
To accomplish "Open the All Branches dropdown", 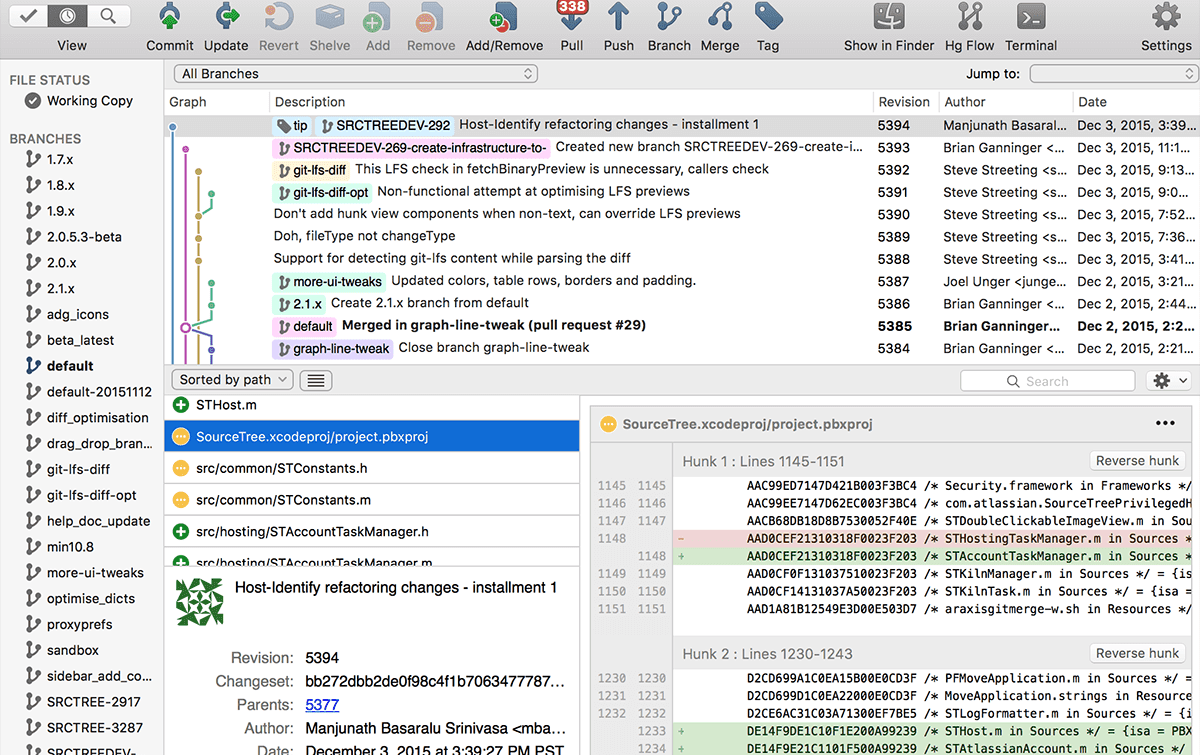I will [356, 74].
